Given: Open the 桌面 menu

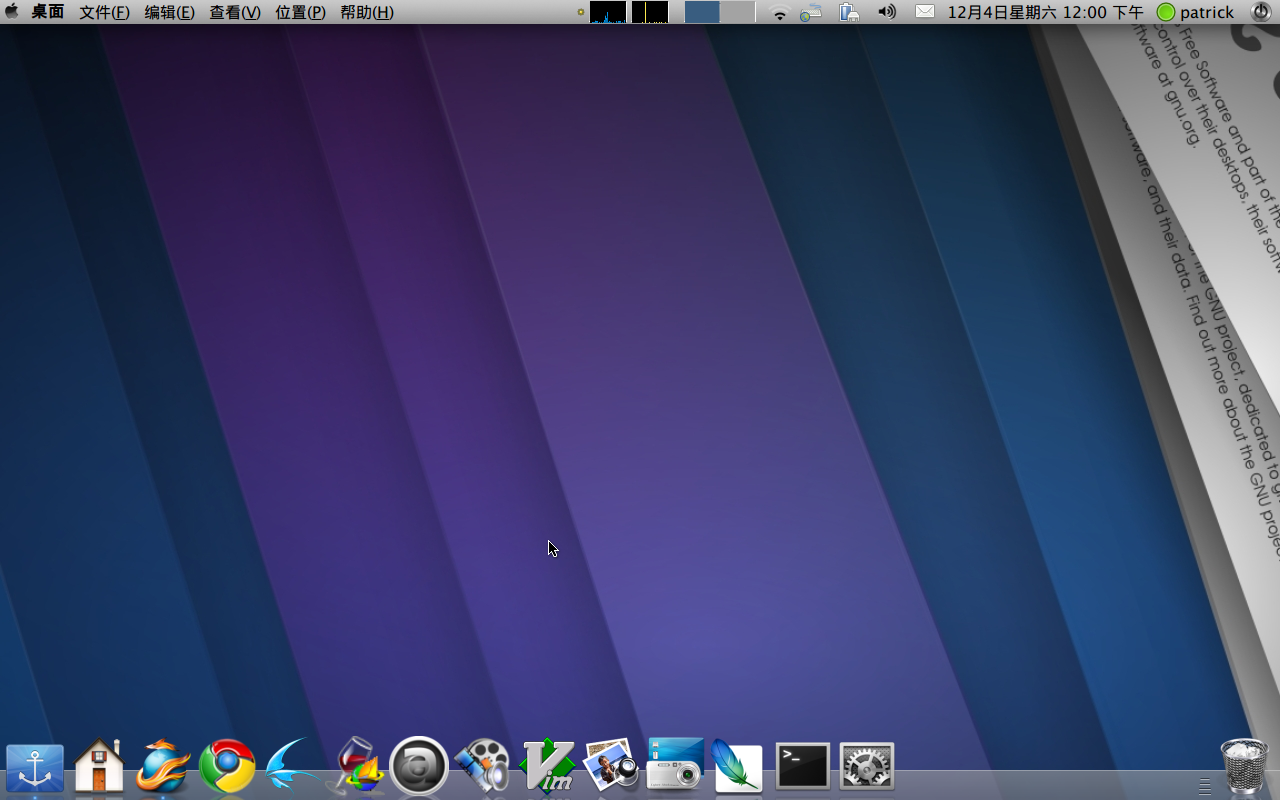Looking at the screenshot, I should 48,12.
